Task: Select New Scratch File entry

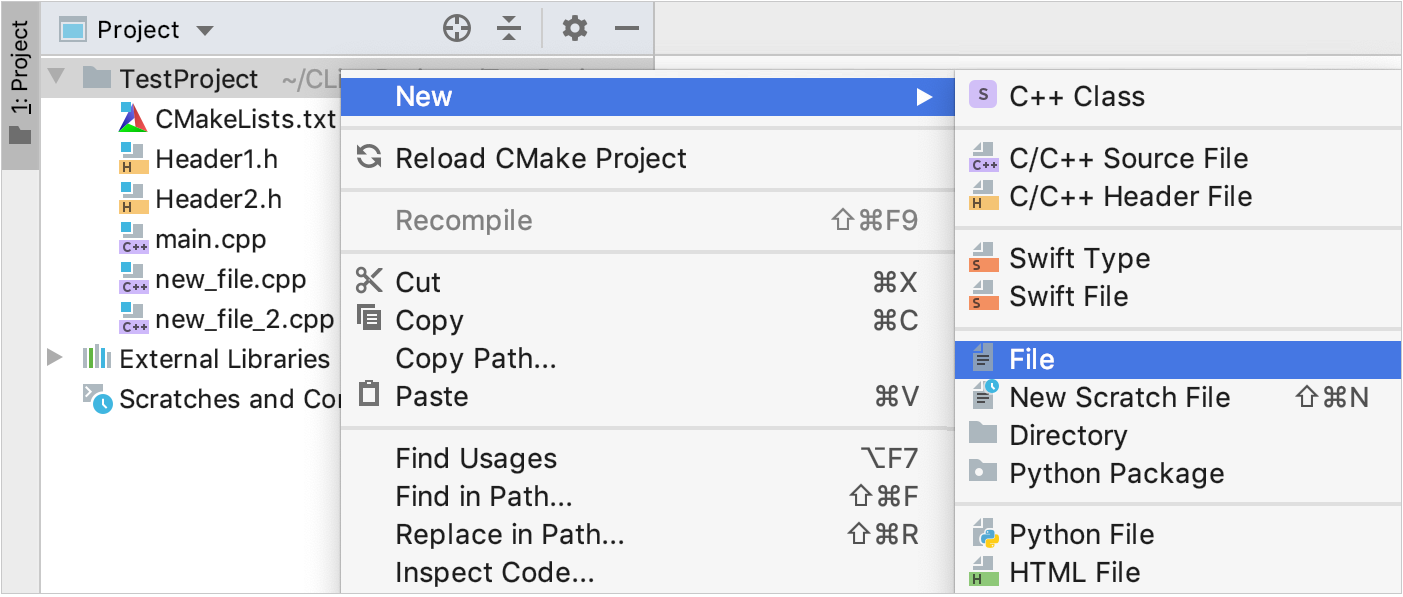Action: click(1120, 397)
